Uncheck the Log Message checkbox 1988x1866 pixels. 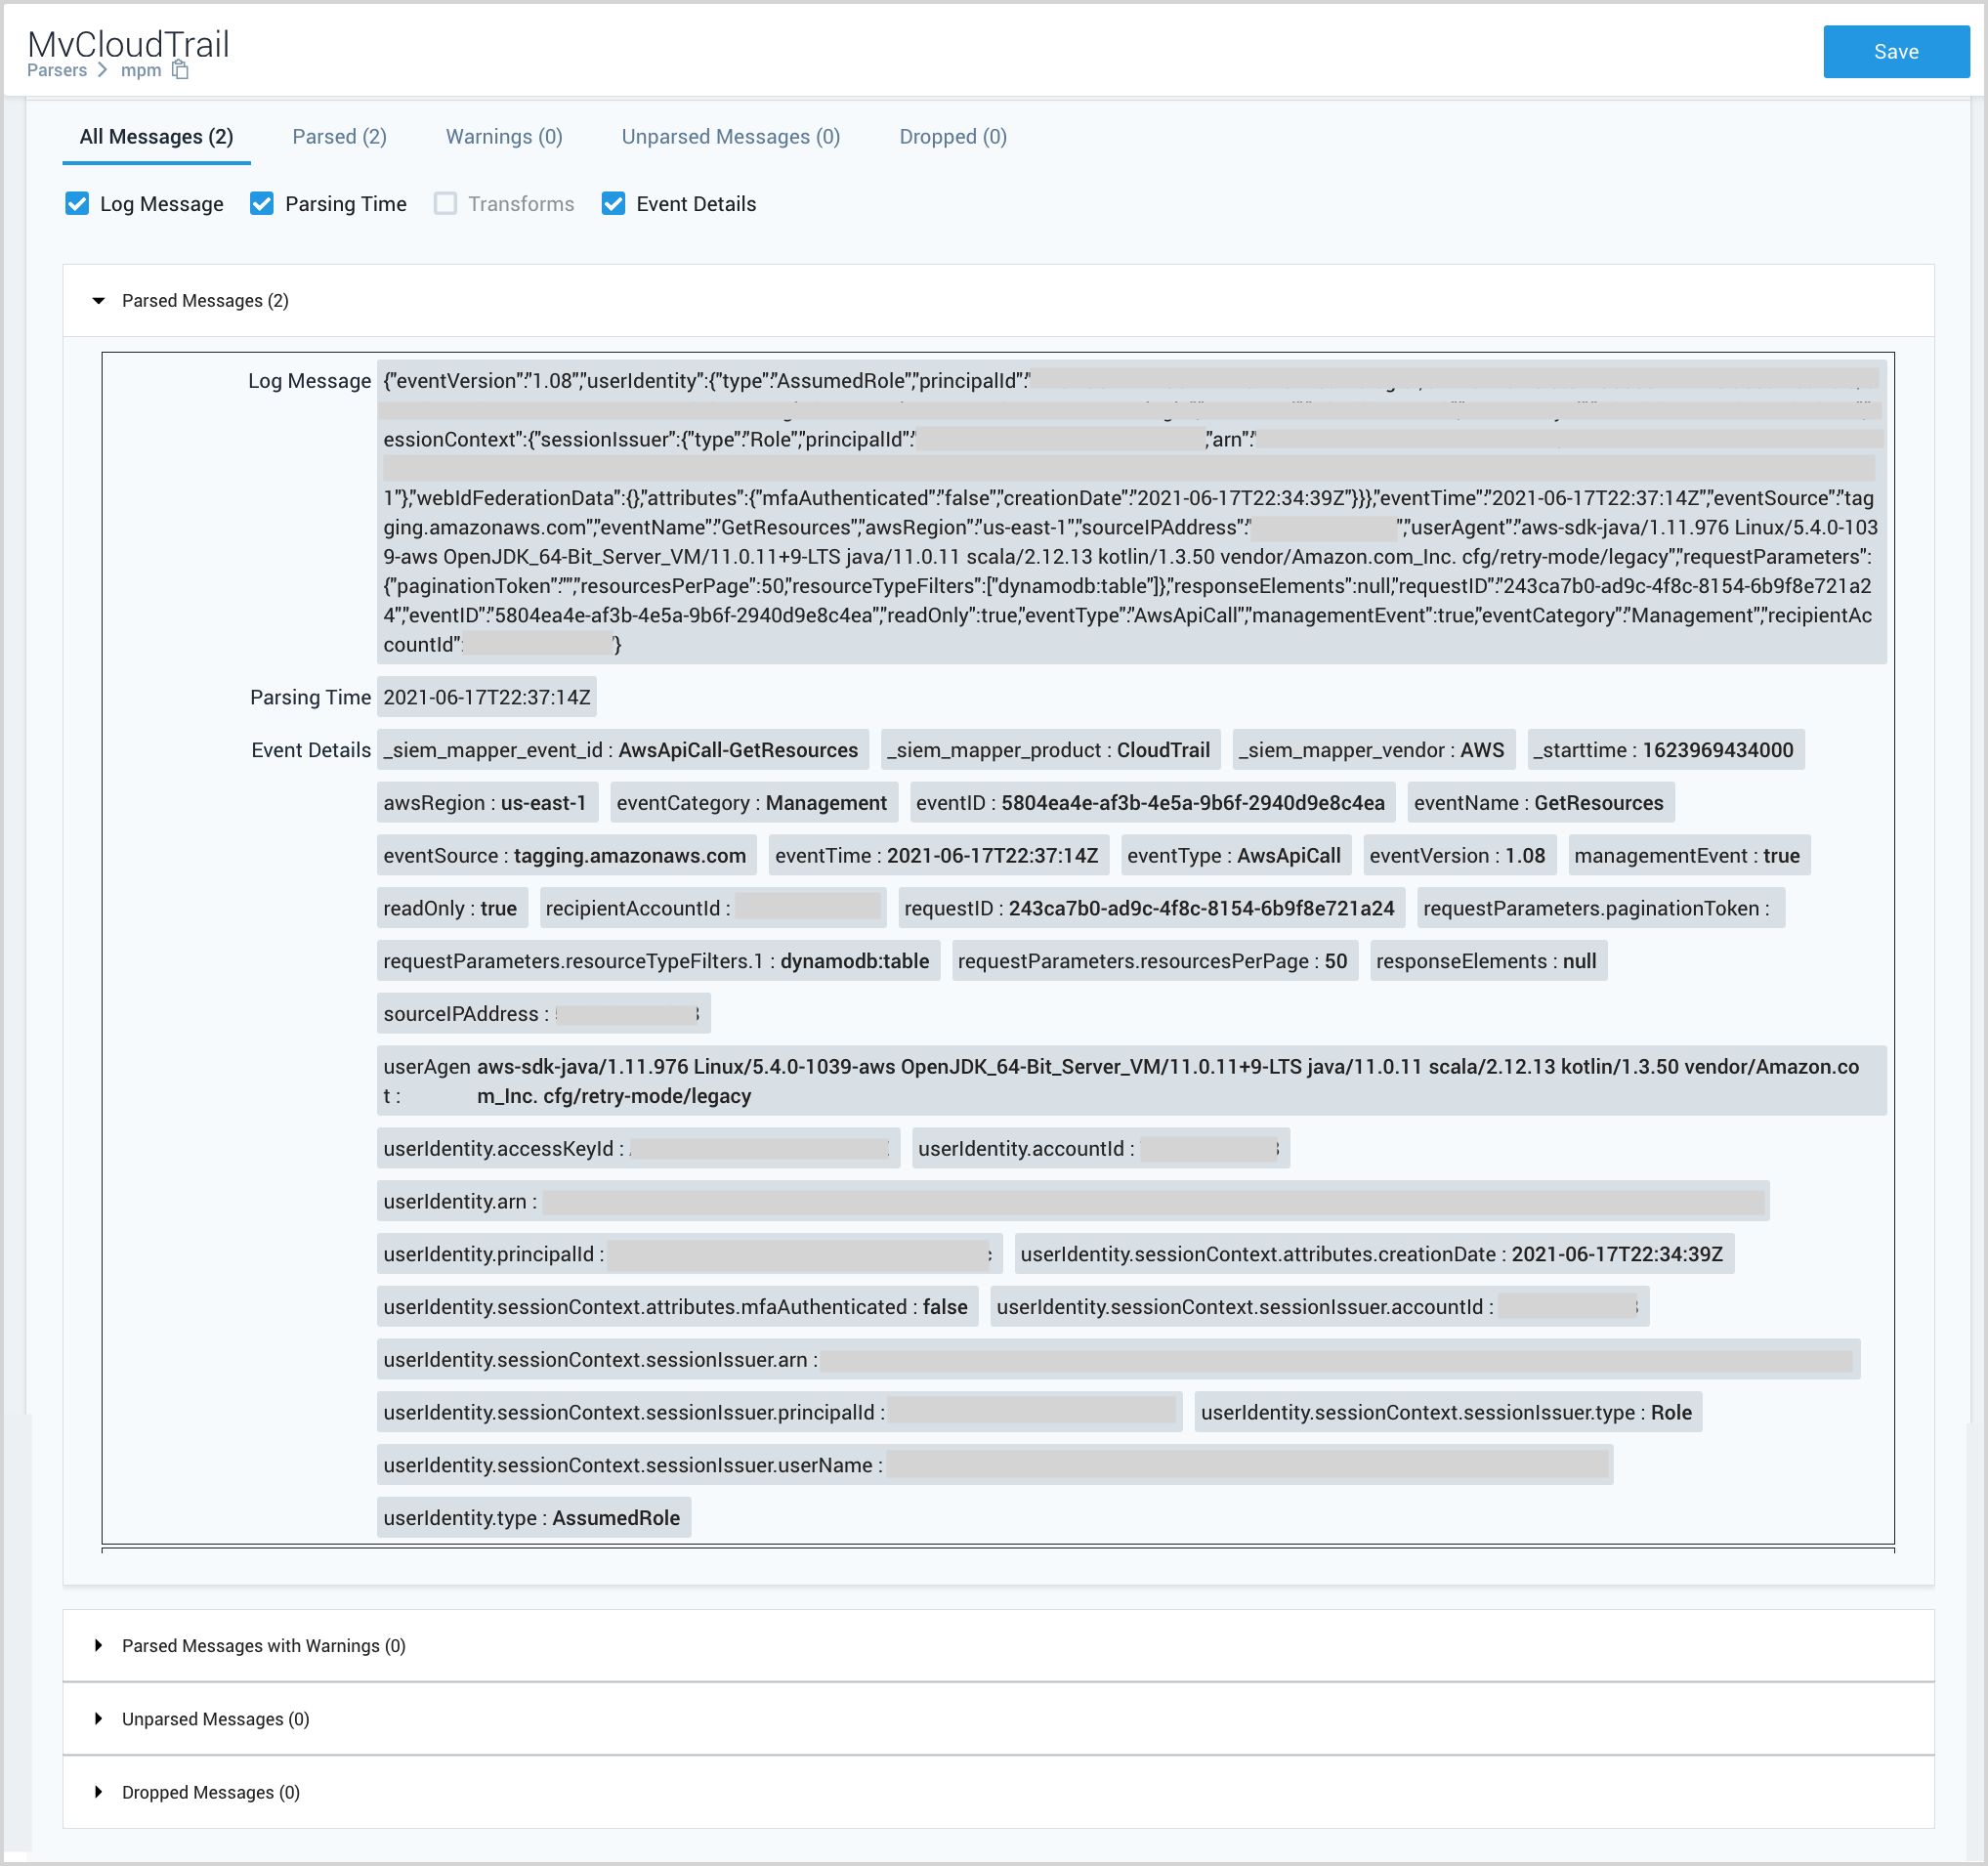[77, 204]
